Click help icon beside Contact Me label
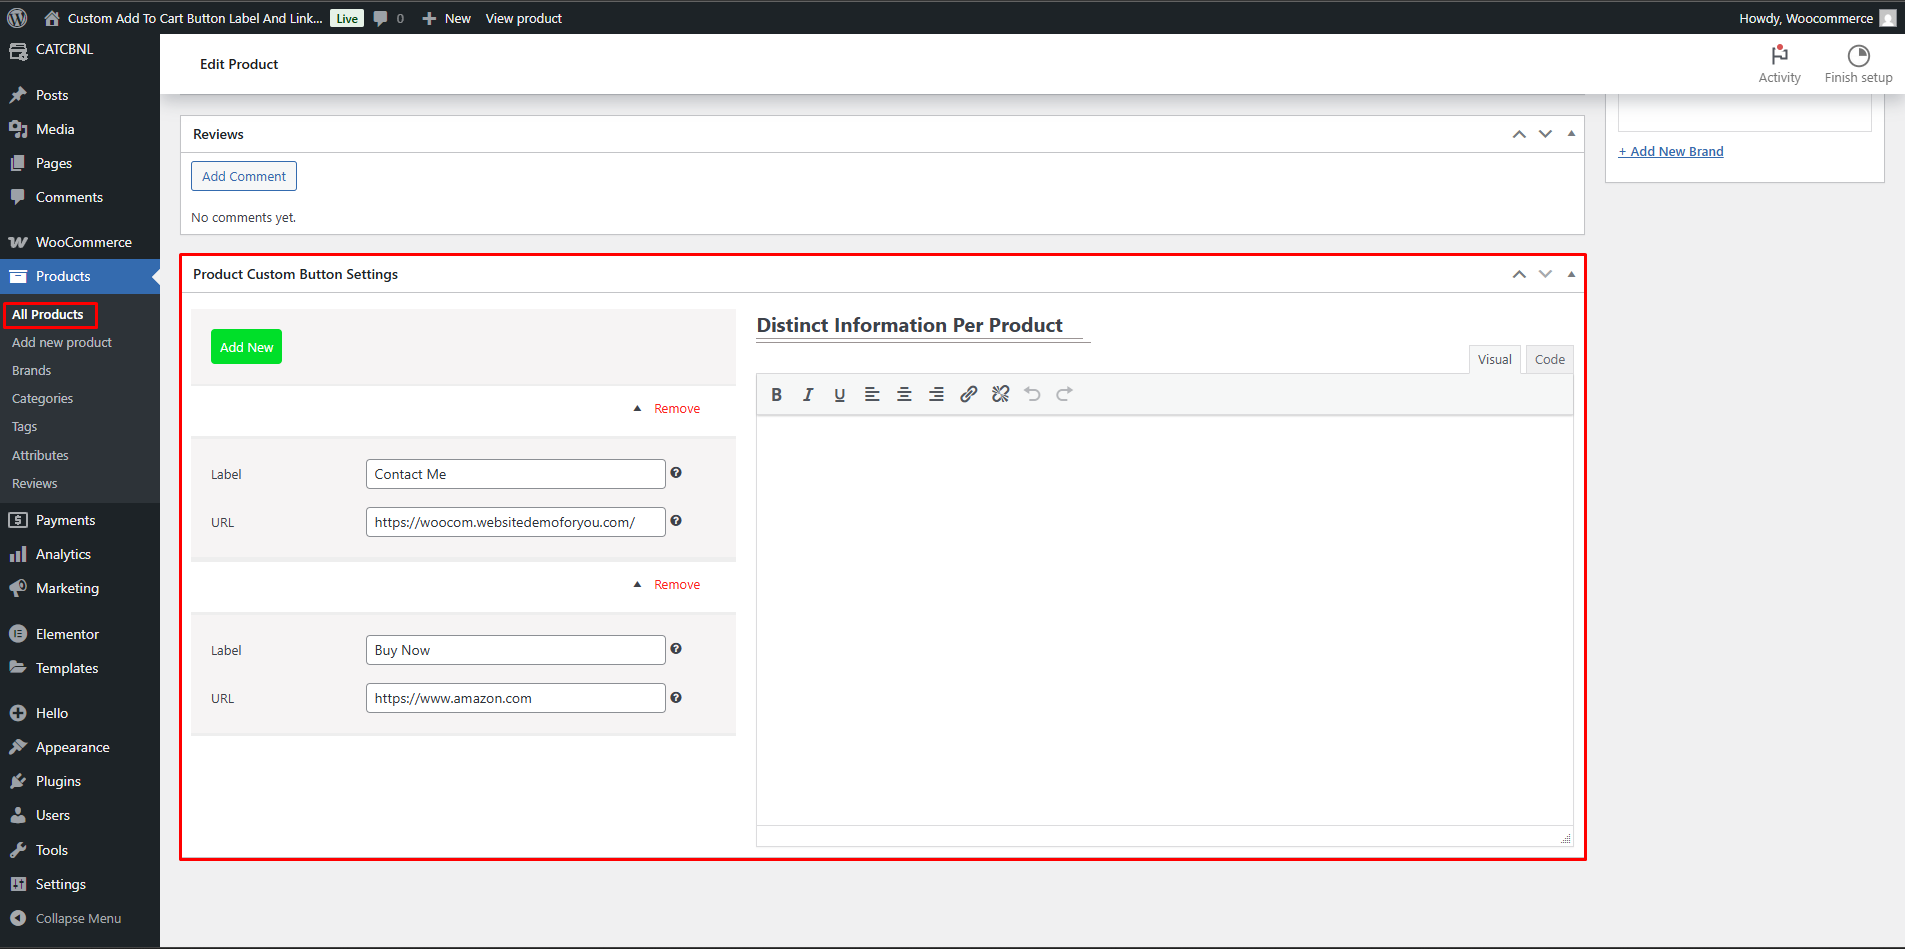Viewport: 1905px width, 949px height. point(676,473)
